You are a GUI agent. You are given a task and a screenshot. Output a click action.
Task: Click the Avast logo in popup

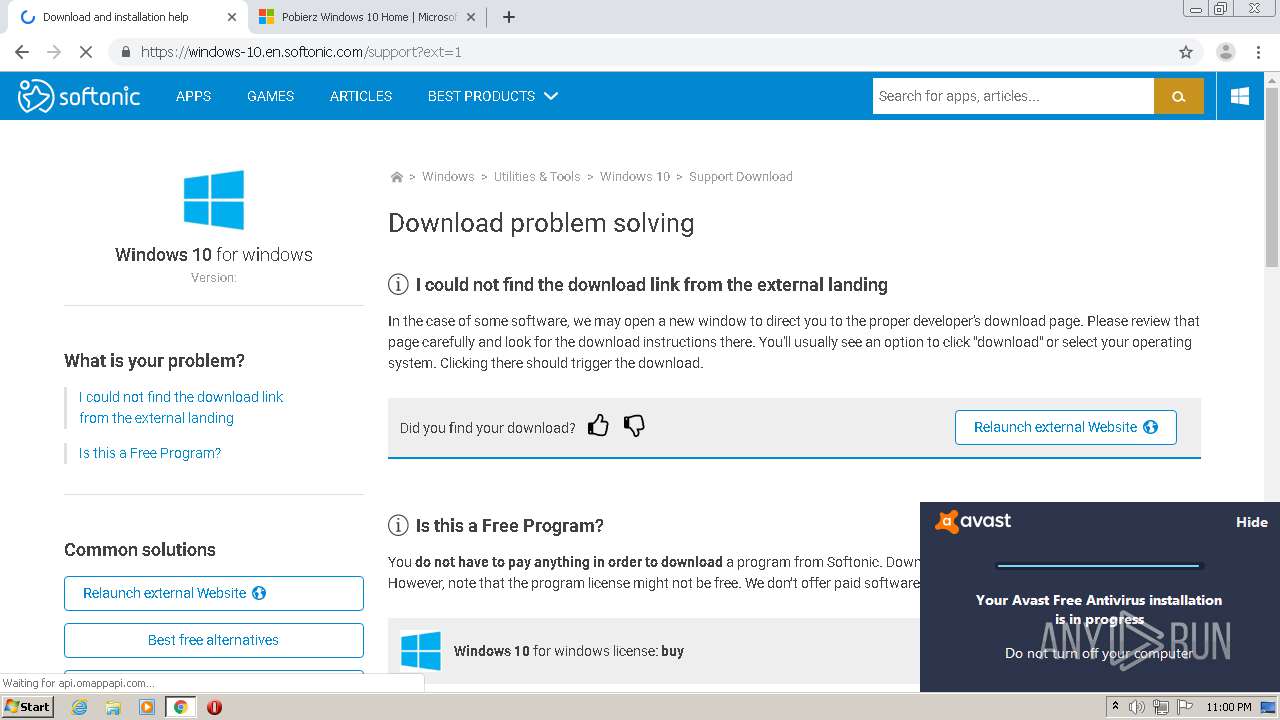tap(973, 521)
